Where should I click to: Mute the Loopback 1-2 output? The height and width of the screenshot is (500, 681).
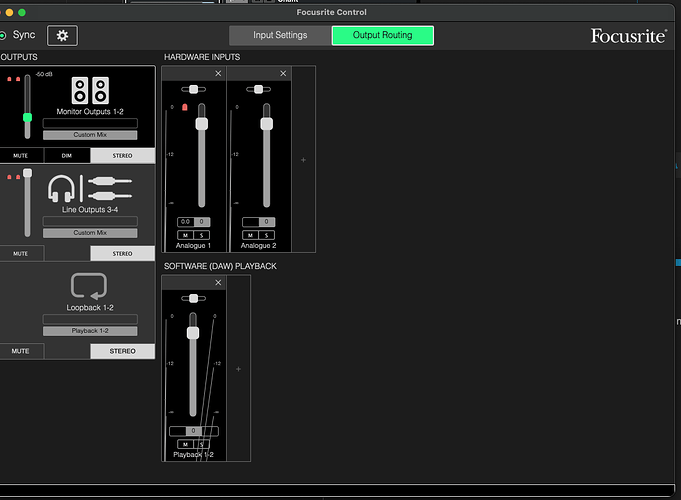(21, 351)
